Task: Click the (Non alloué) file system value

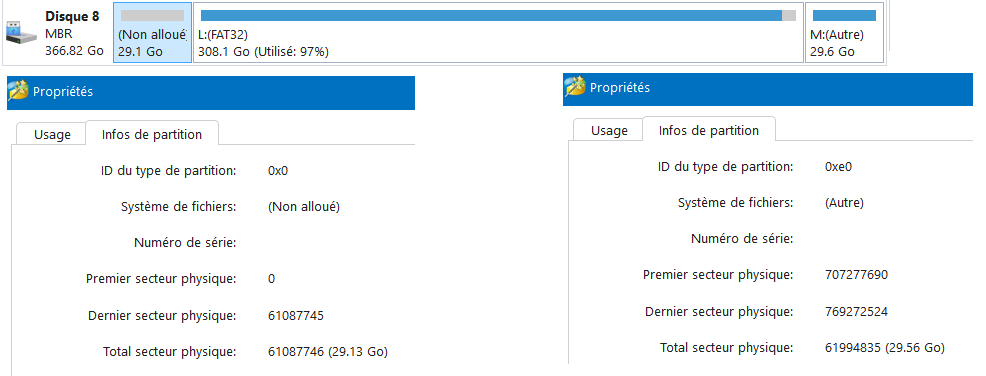Action: pos(304,206)
